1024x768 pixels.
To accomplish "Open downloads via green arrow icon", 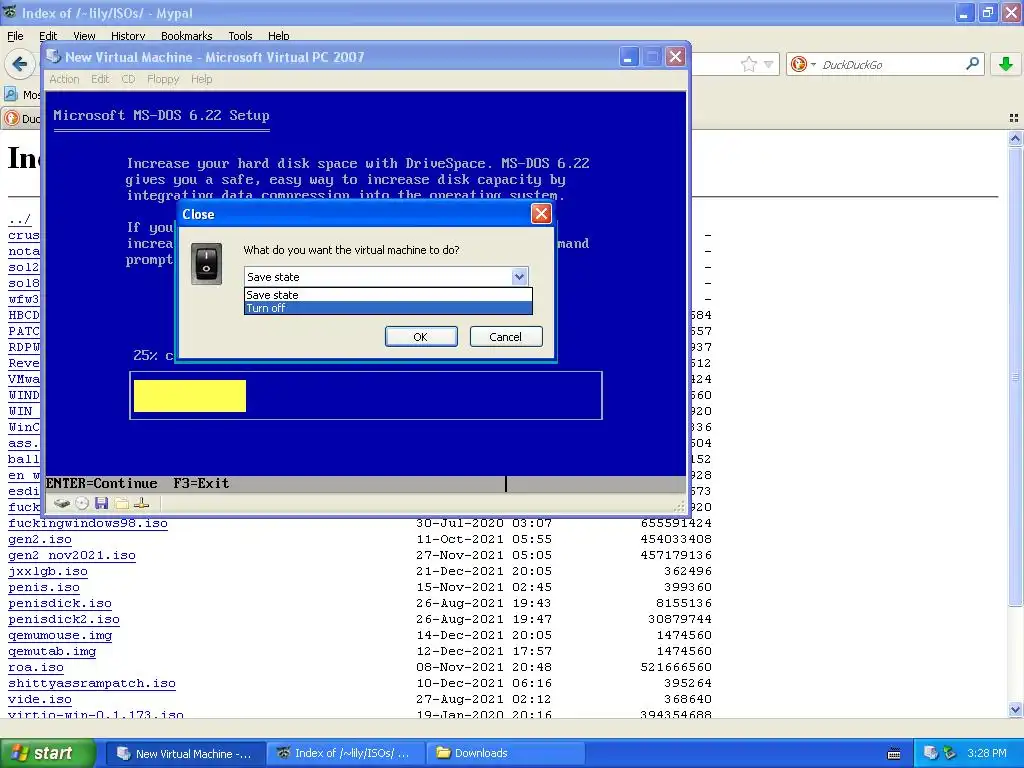I will pos(1006,64).
